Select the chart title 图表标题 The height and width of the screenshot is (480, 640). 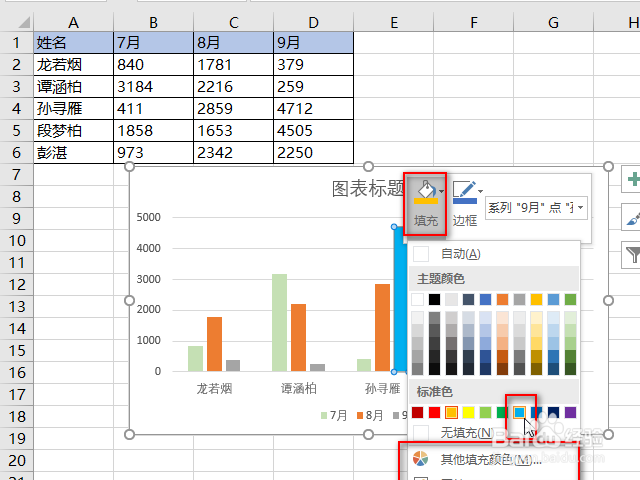point(367,189)
